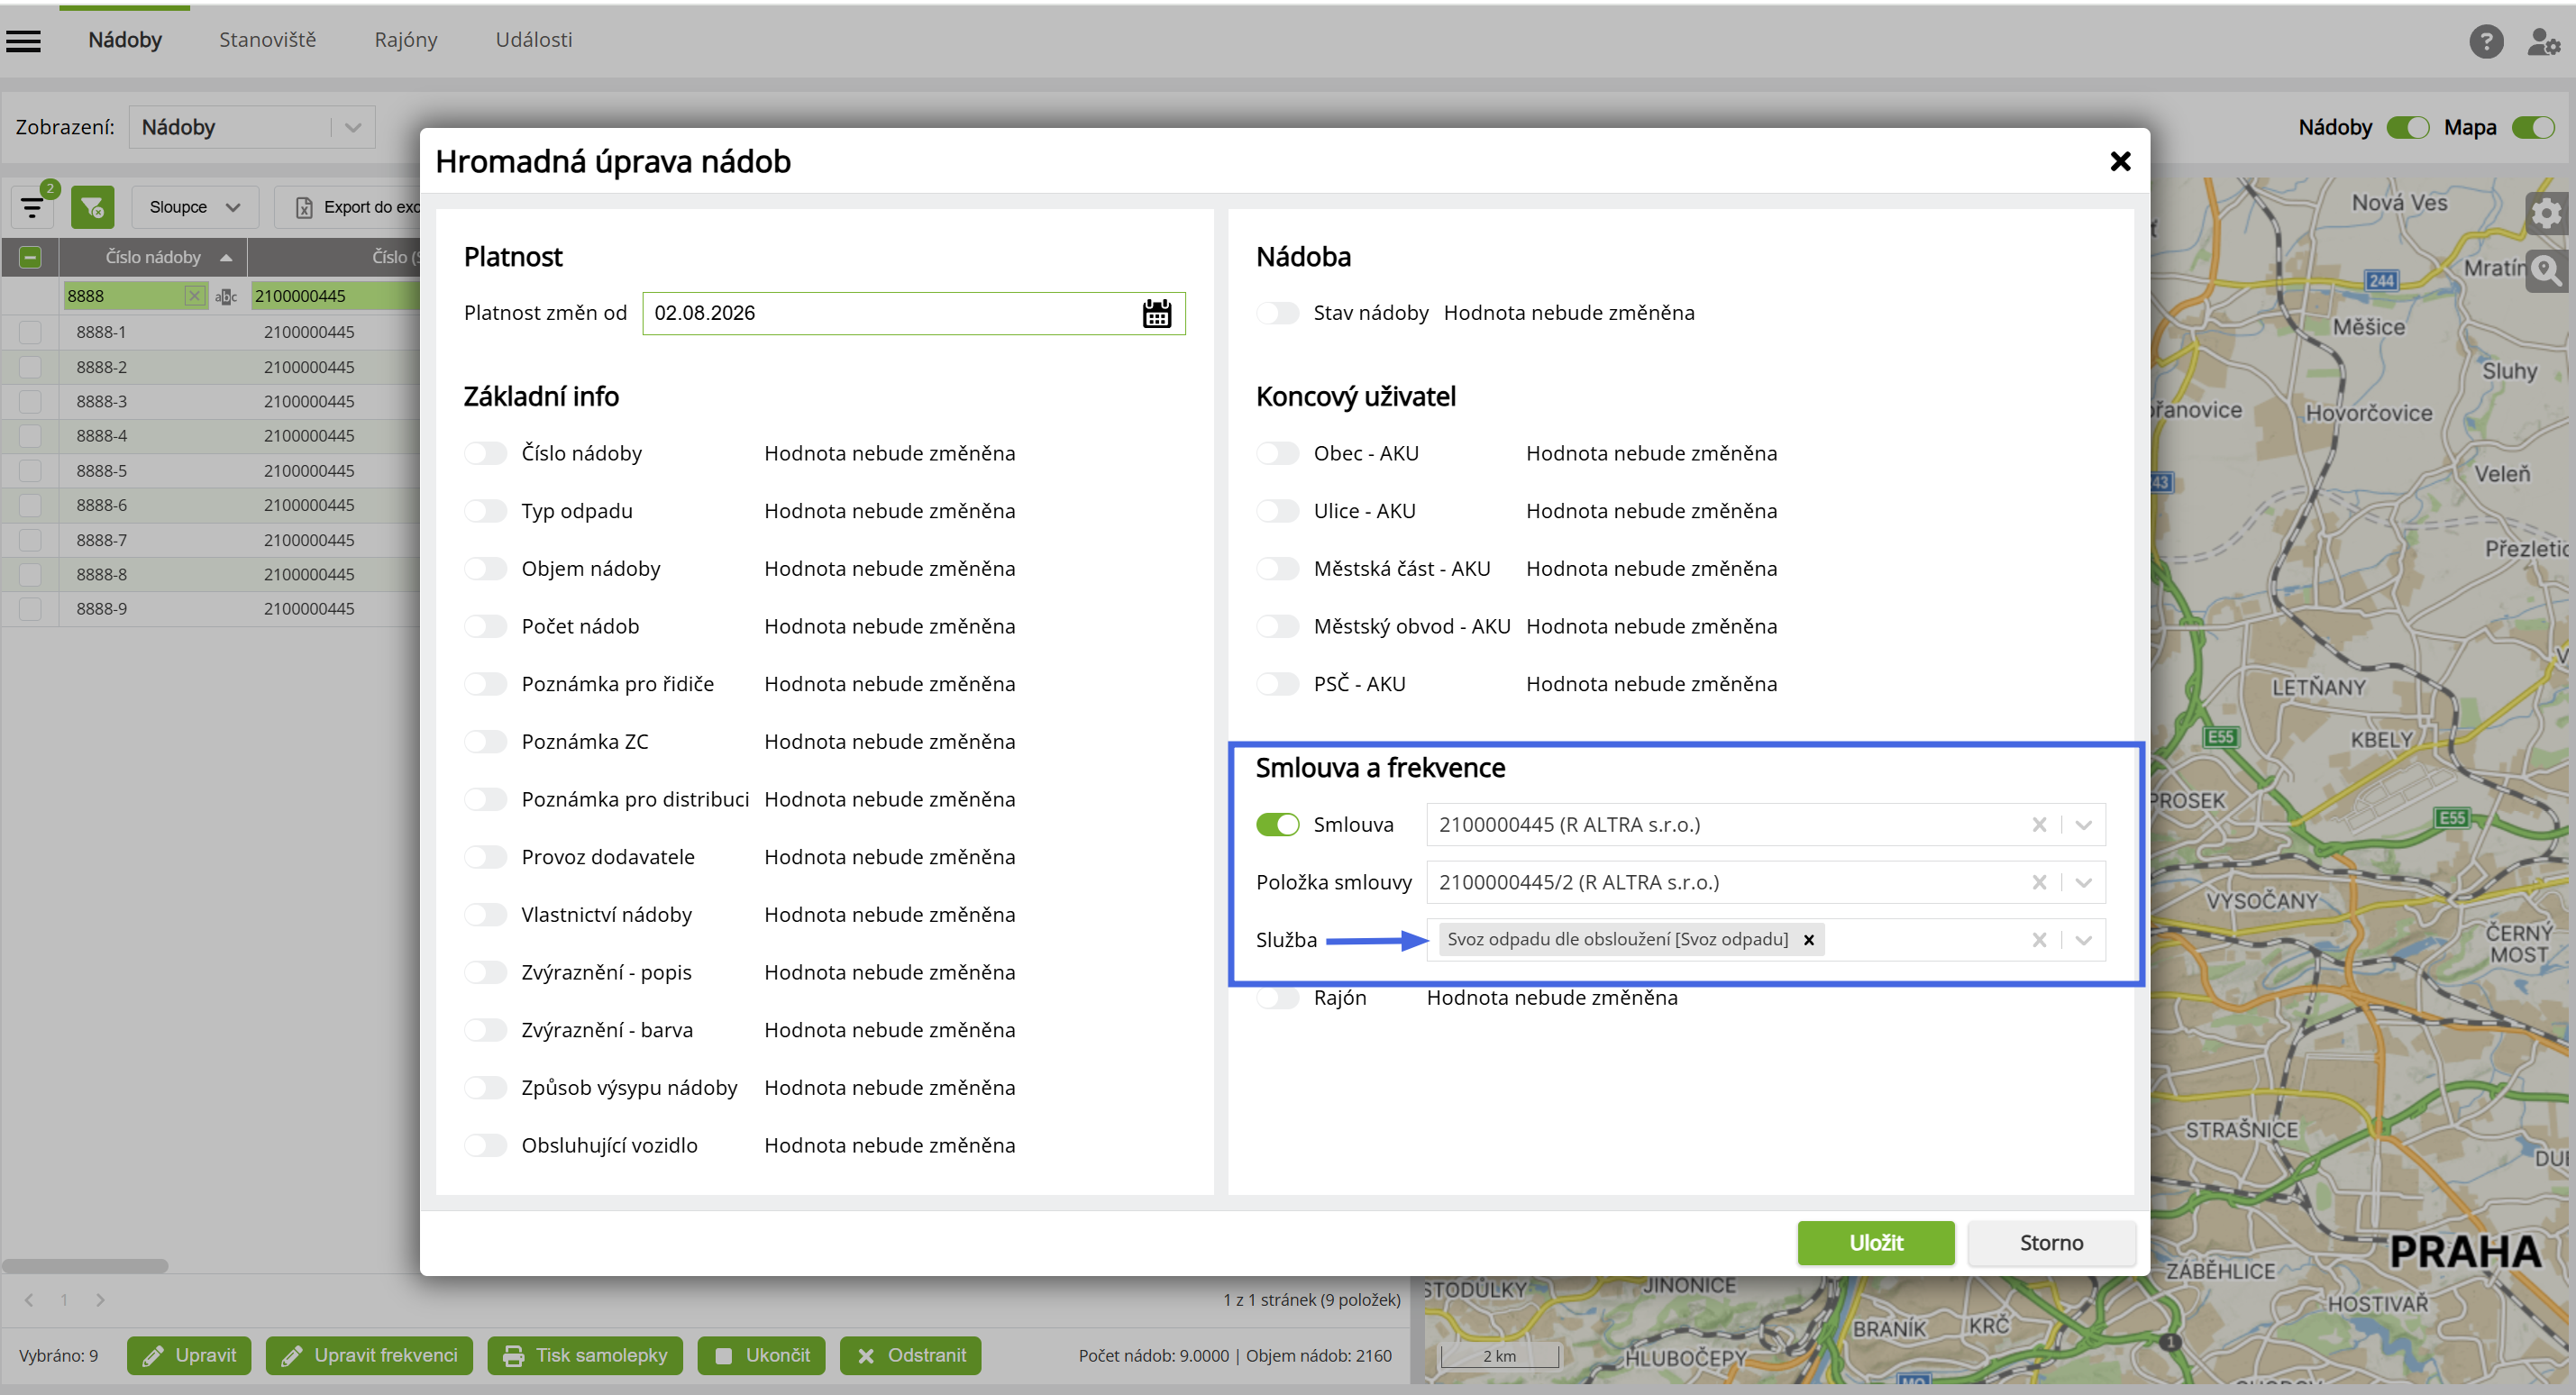Enable the Typ odpadu toggle
Viewport: 2576px width, 1395px height.
click(486, 511)
